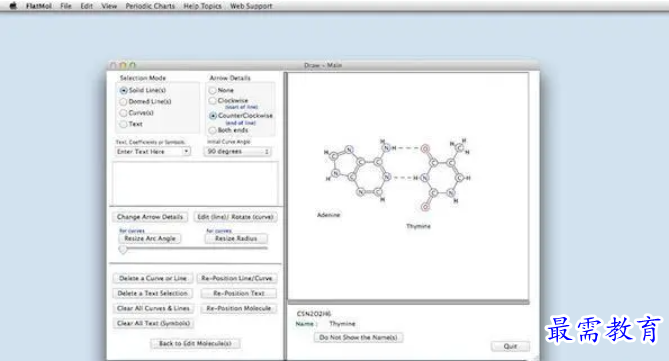
Task: Choose the Both ends arrow option
Action: (x=212, y=130)
